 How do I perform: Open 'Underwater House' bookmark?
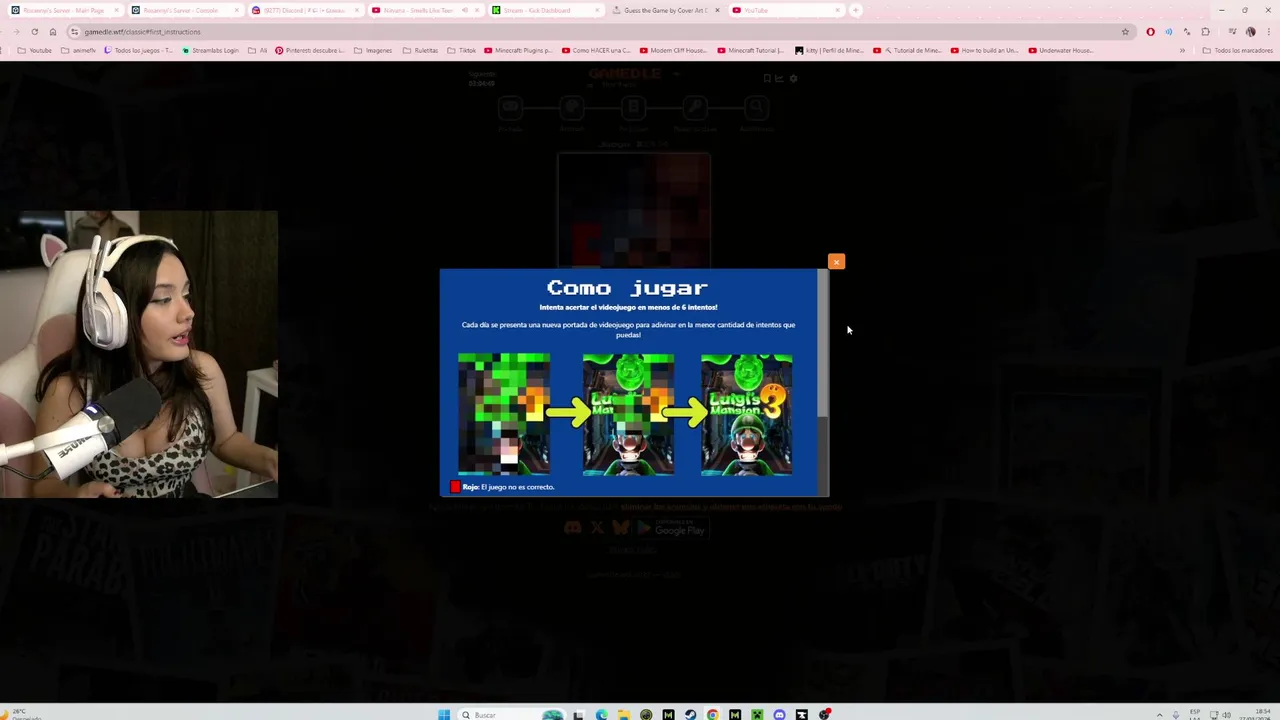(x=1062, y=50)
